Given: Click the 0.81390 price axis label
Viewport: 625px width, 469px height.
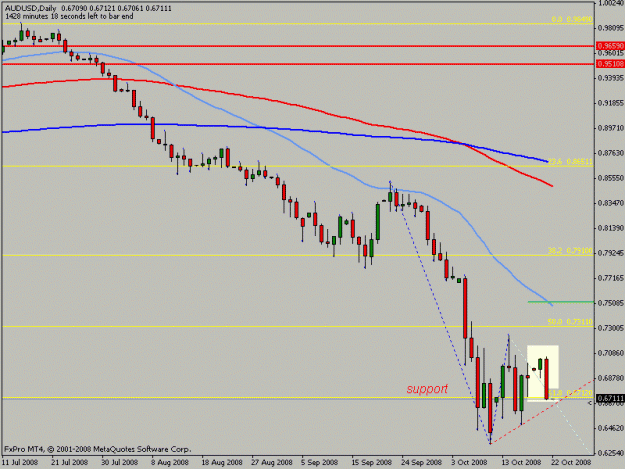Looking at the screenshot, I should tap(611, 228).
